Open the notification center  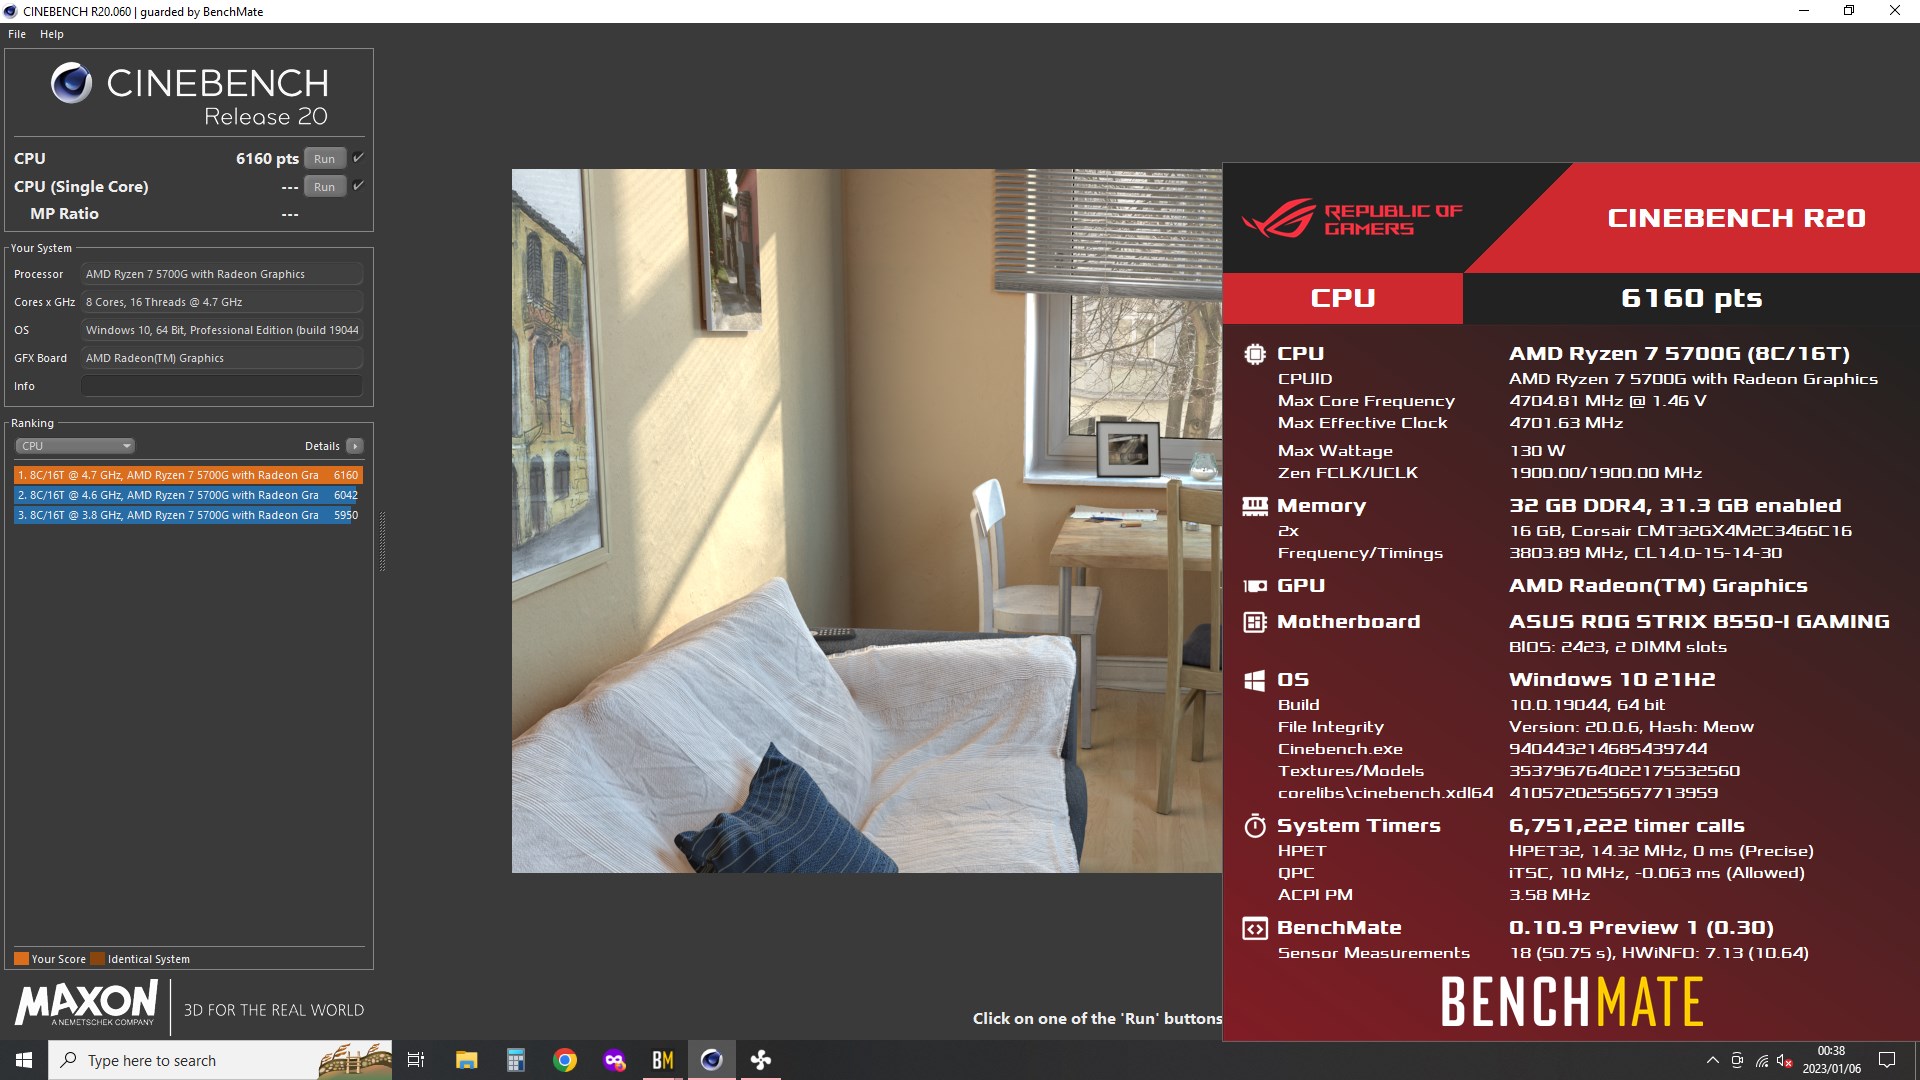pyautogui.click(x=1887, y=1060)
